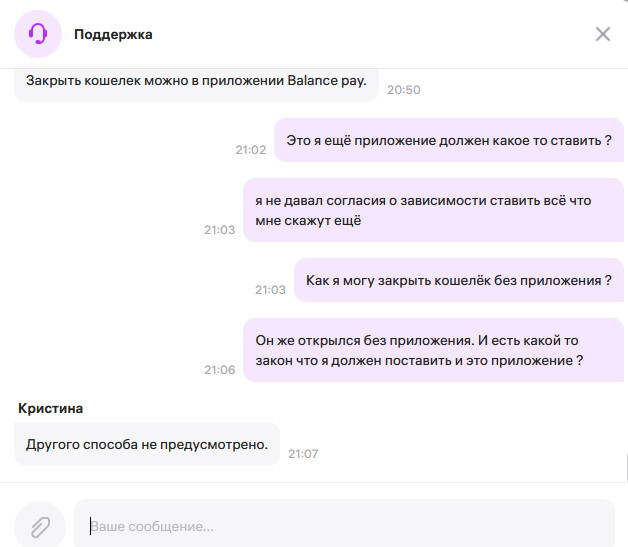Click timestamp beside "я не давал согласия" message
Screen dimensions: 628x547
click(219, 230)
